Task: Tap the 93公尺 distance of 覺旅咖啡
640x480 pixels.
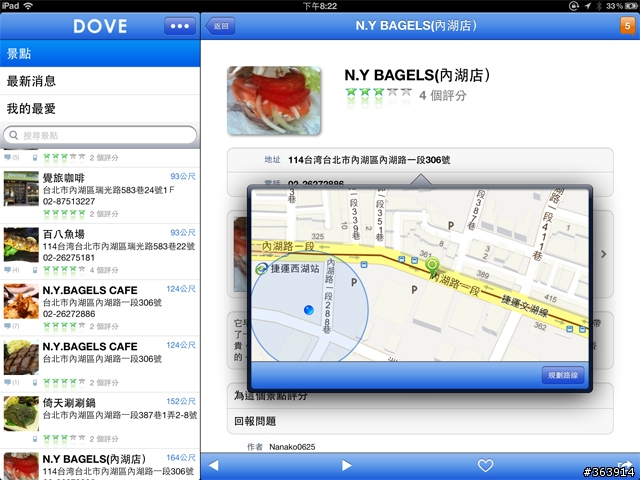Action: click(x=182, y=176)
